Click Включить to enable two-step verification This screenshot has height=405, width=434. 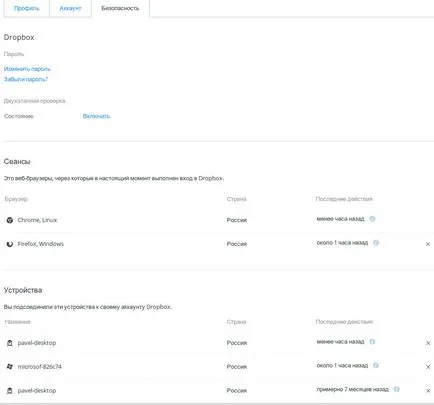[96, 116]
